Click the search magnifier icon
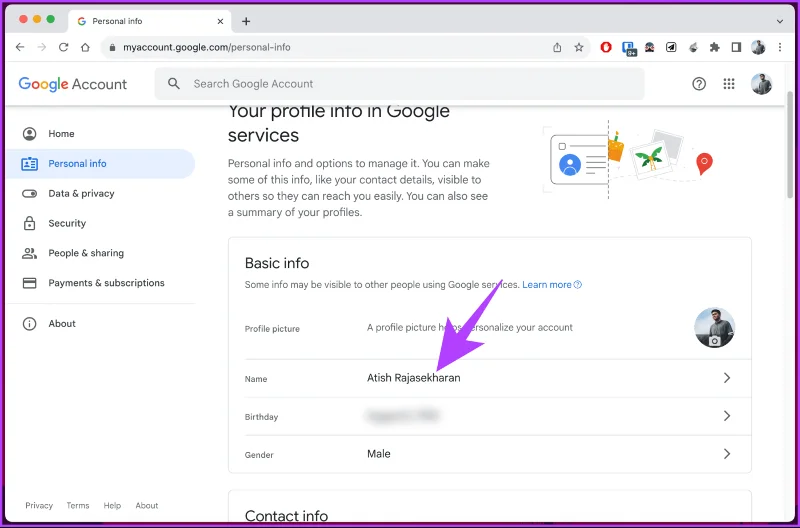 click(173, 84)
